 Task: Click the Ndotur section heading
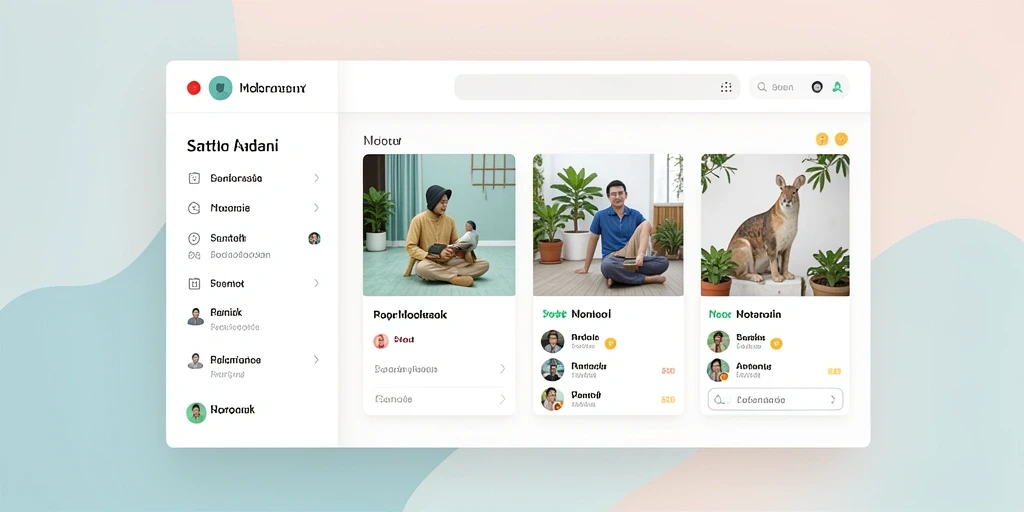coord(383,140)
